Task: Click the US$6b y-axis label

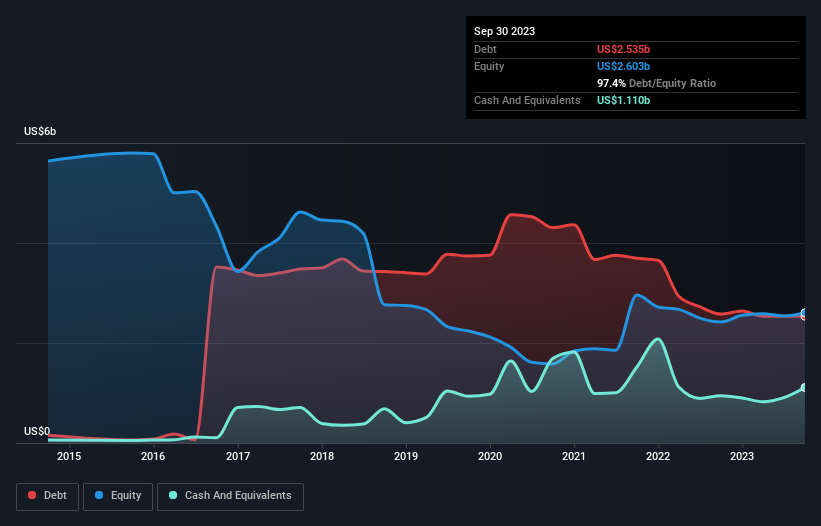Action: coord(40,131)
